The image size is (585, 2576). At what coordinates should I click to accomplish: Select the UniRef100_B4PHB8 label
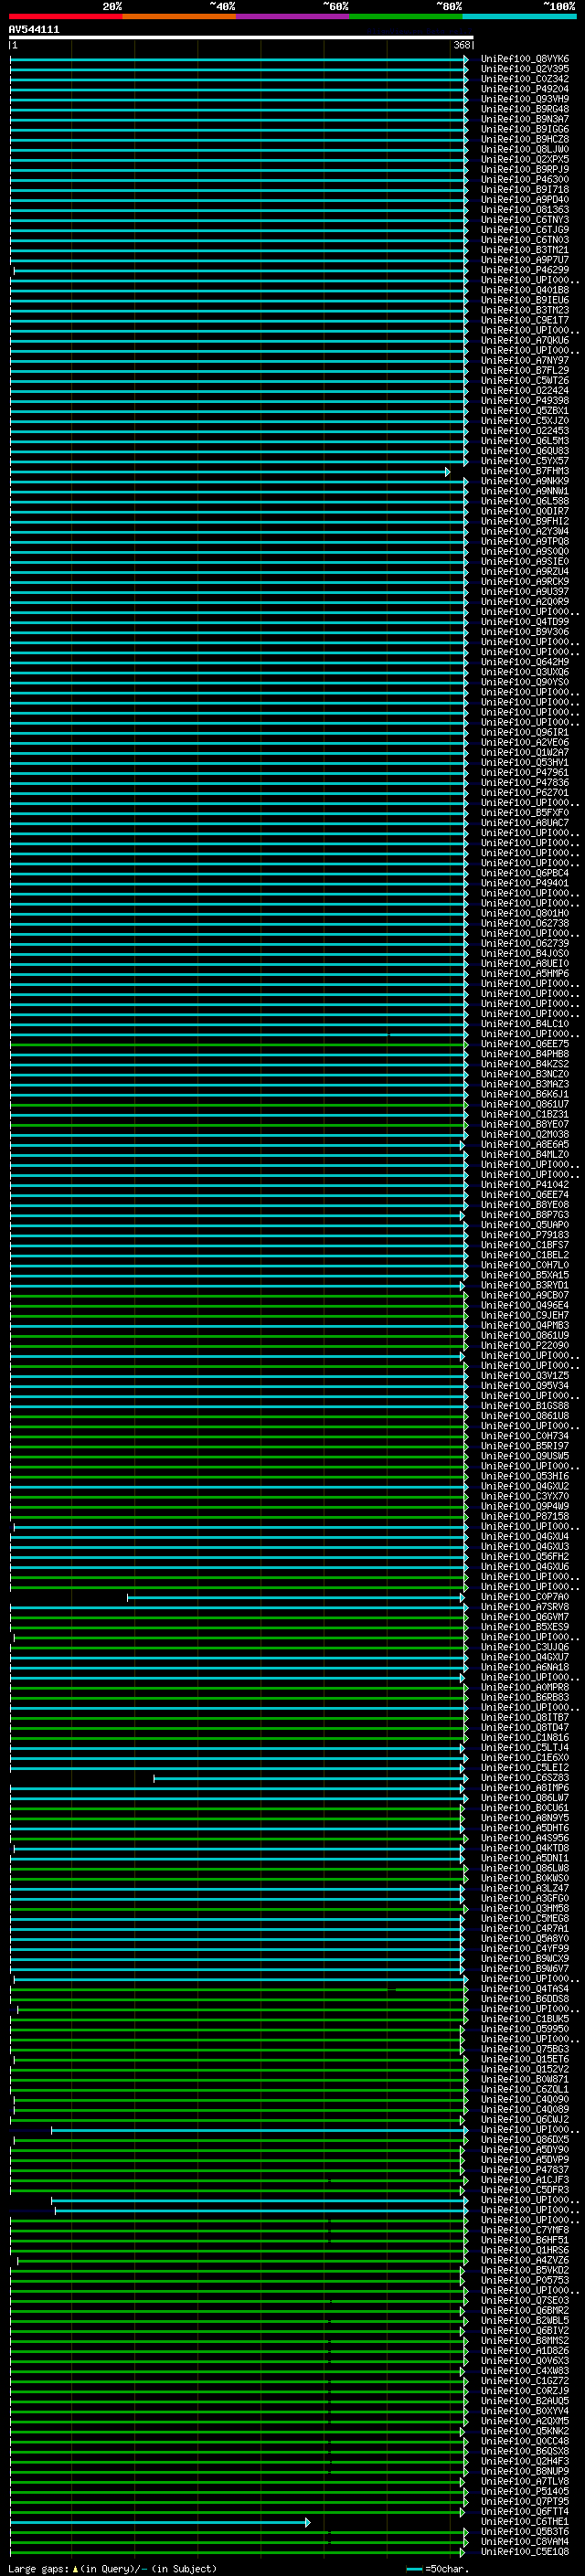[525, 1054]
